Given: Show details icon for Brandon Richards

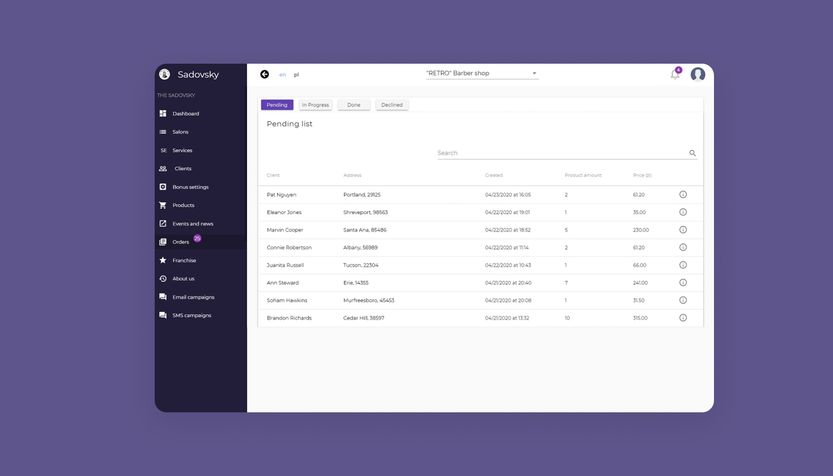Looking at the screenshot, I should 683,318.
